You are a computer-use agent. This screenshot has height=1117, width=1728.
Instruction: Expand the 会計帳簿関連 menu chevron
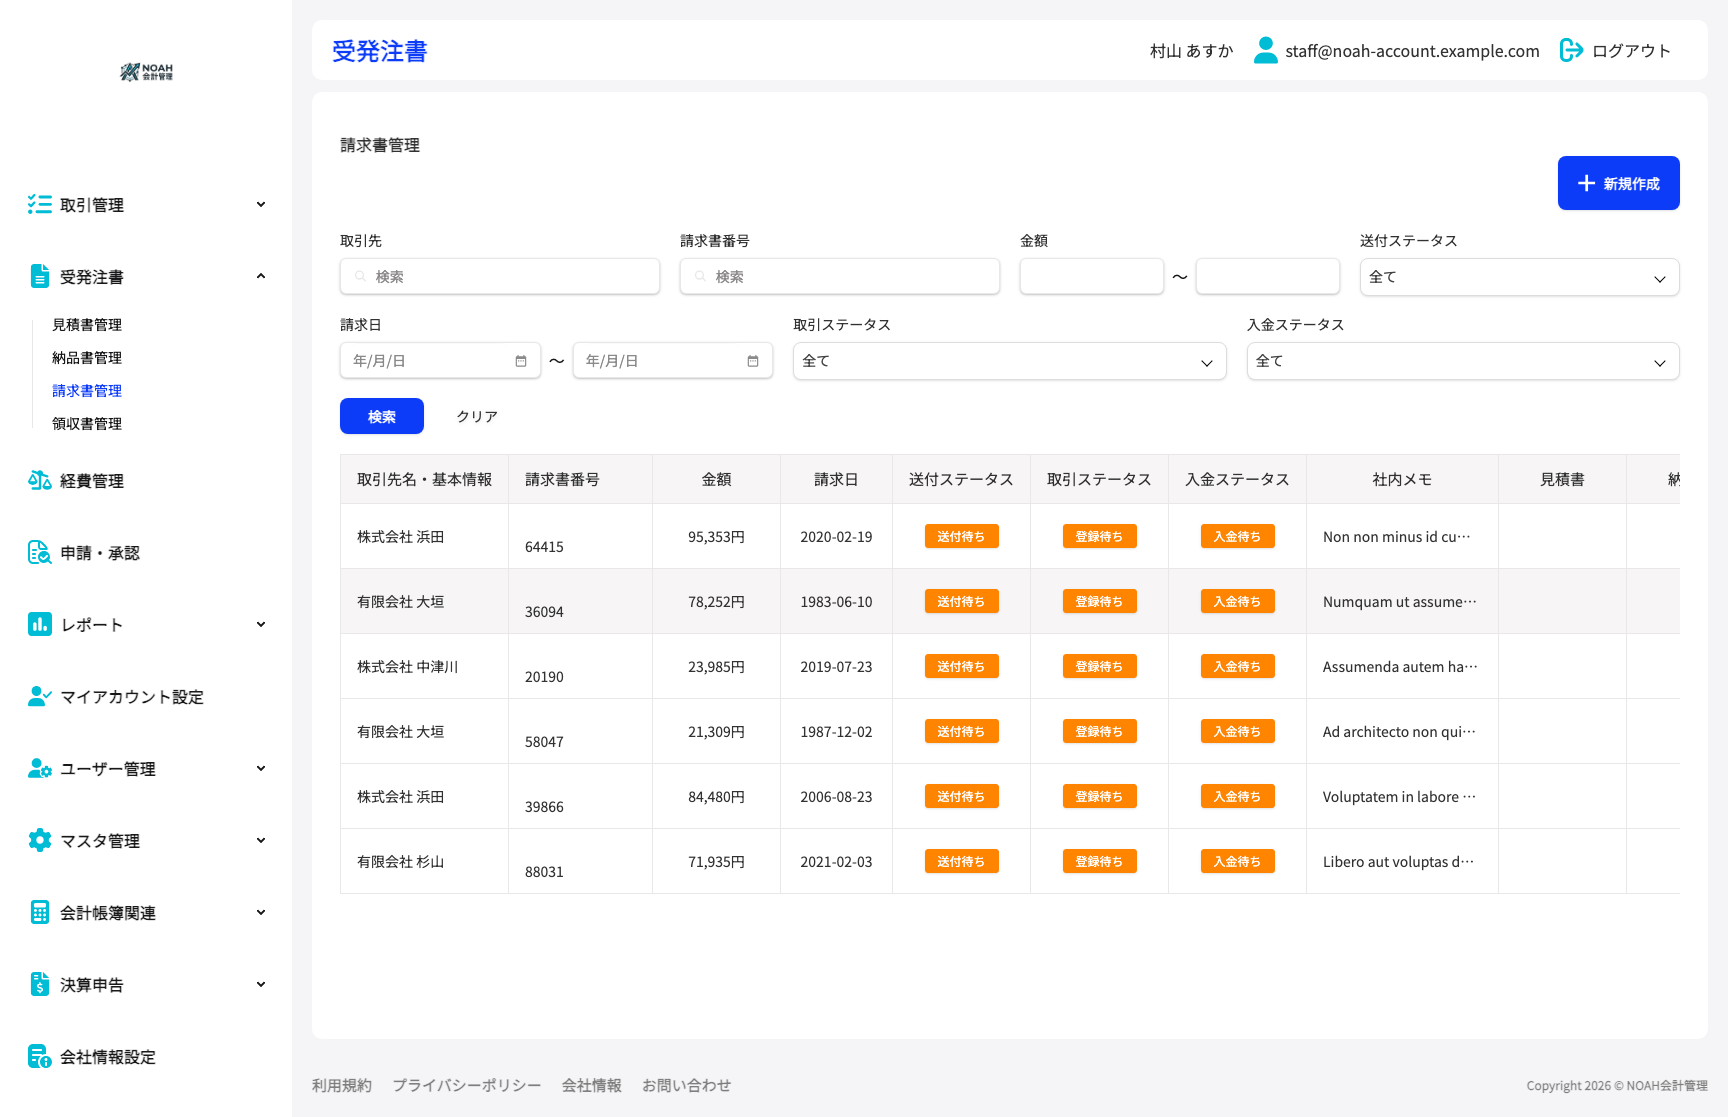coord(261,912)
